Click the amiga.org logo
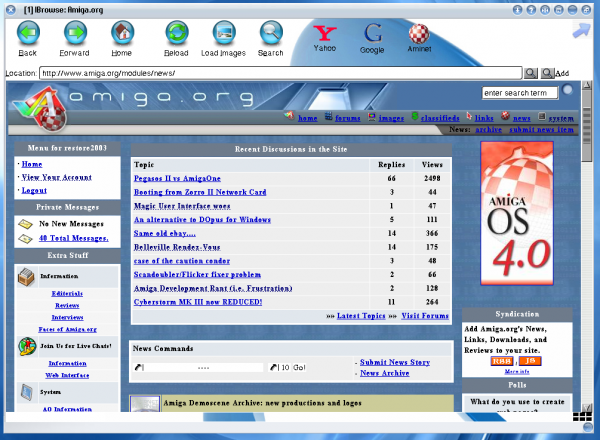The image size is (600, 440). tap(42, 109)
